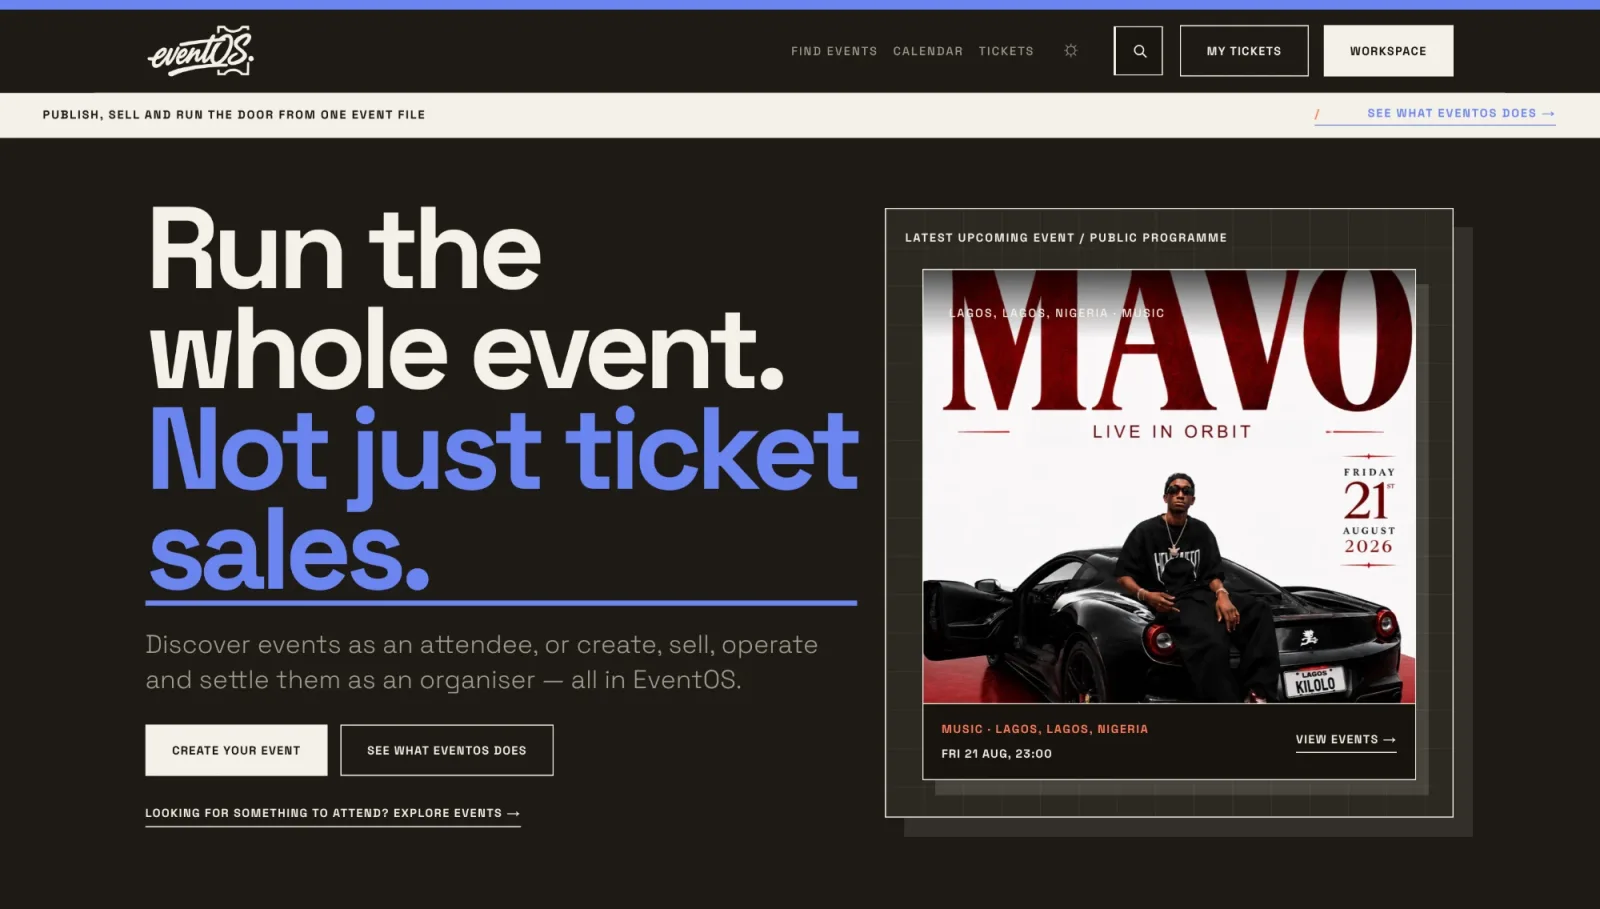Click the Latest Upcoming Event / Public Programme heading
Image resolution: width=1600 pixels, height=909 pixels.
[1066, 238]
